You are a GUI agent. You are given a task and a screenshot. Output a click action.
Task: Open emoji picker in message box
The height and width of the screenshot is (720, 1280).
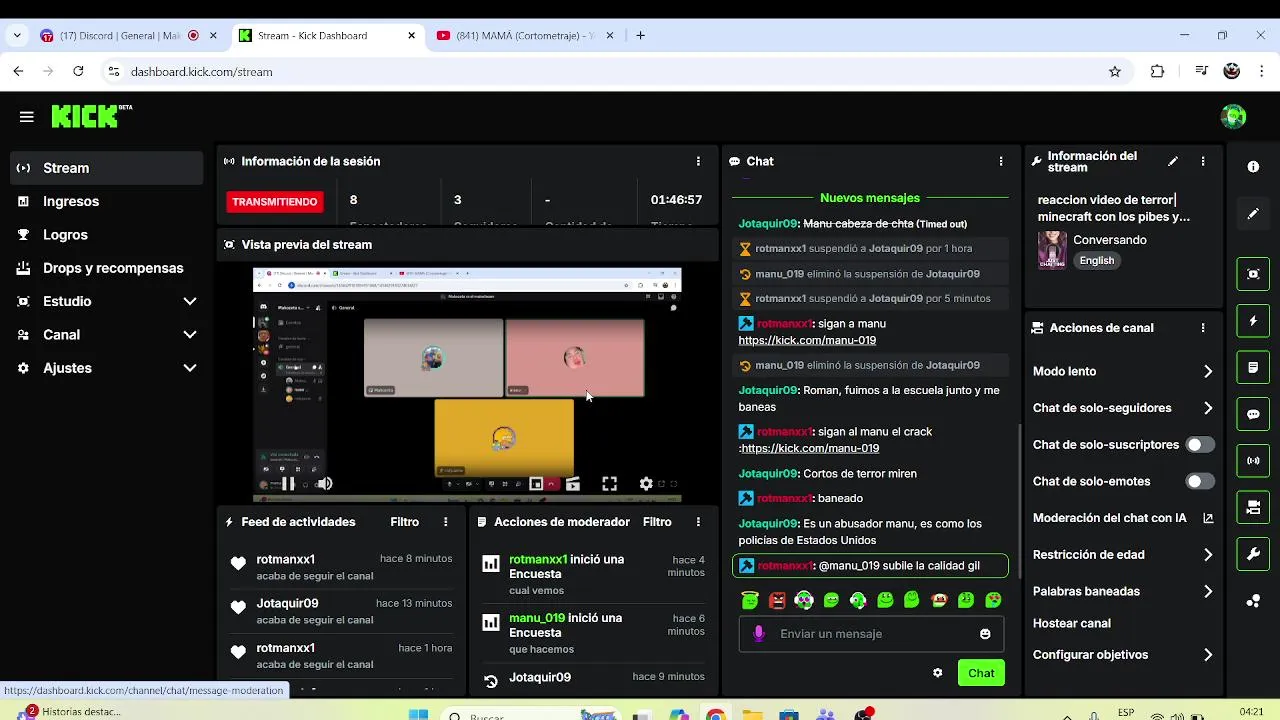(985, 634)
